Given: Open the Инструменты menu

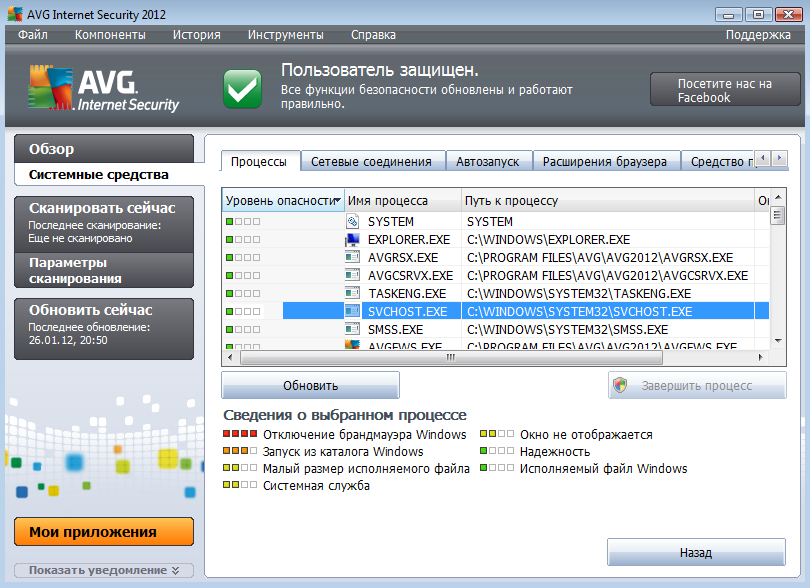Looking at the screenshot, I should [286, 35].
